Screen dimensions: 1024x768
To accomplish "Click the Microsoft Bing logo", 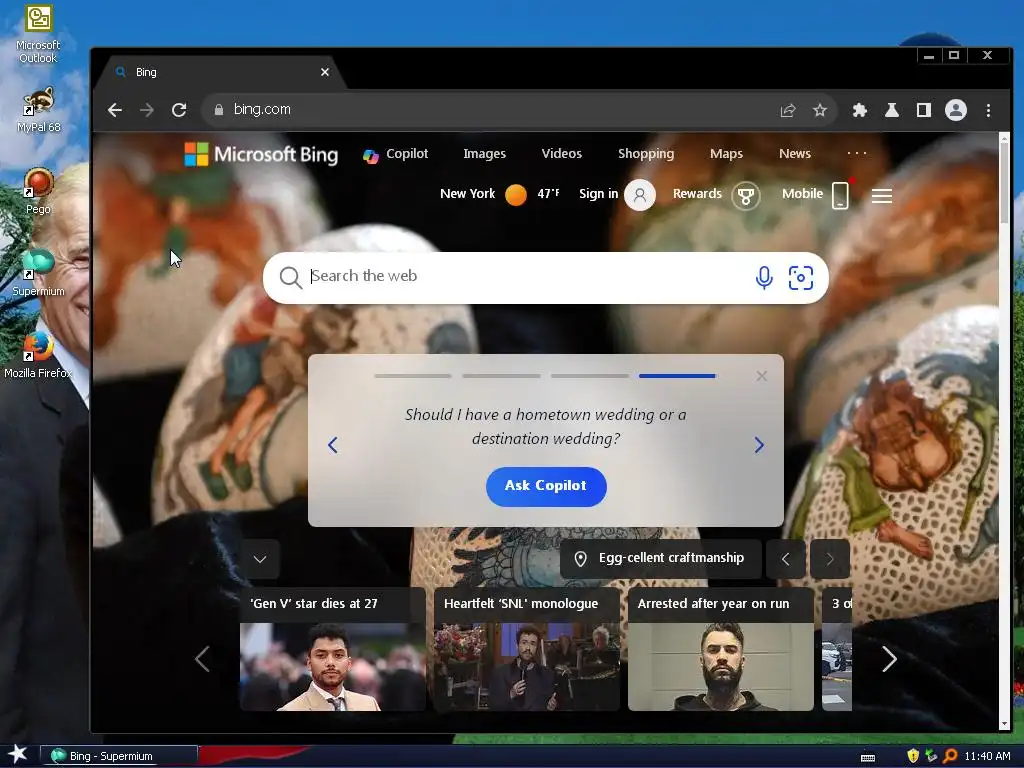I will 261,154.
